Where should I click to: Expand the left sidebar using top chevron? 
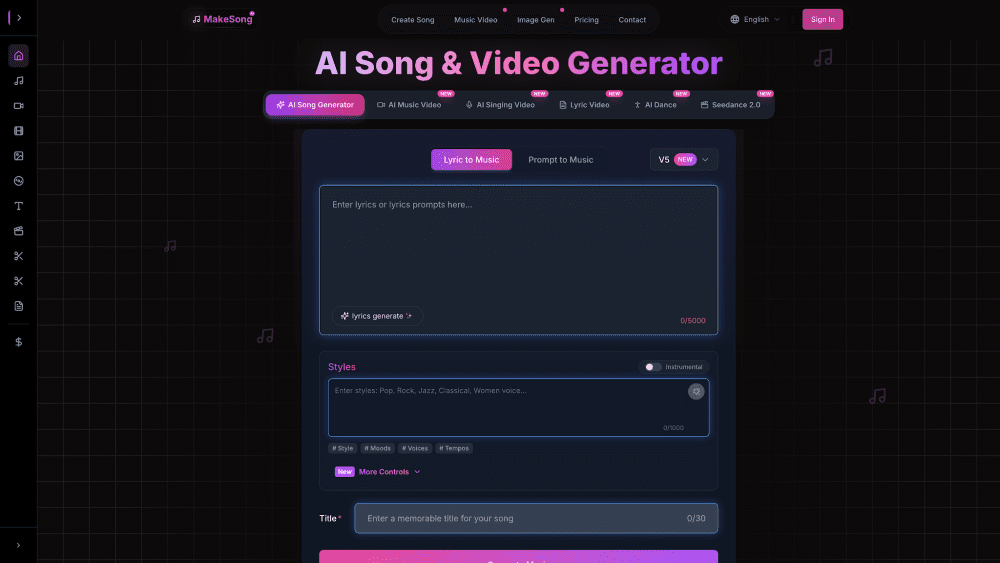pyautogui.click(x=19, y=18)
